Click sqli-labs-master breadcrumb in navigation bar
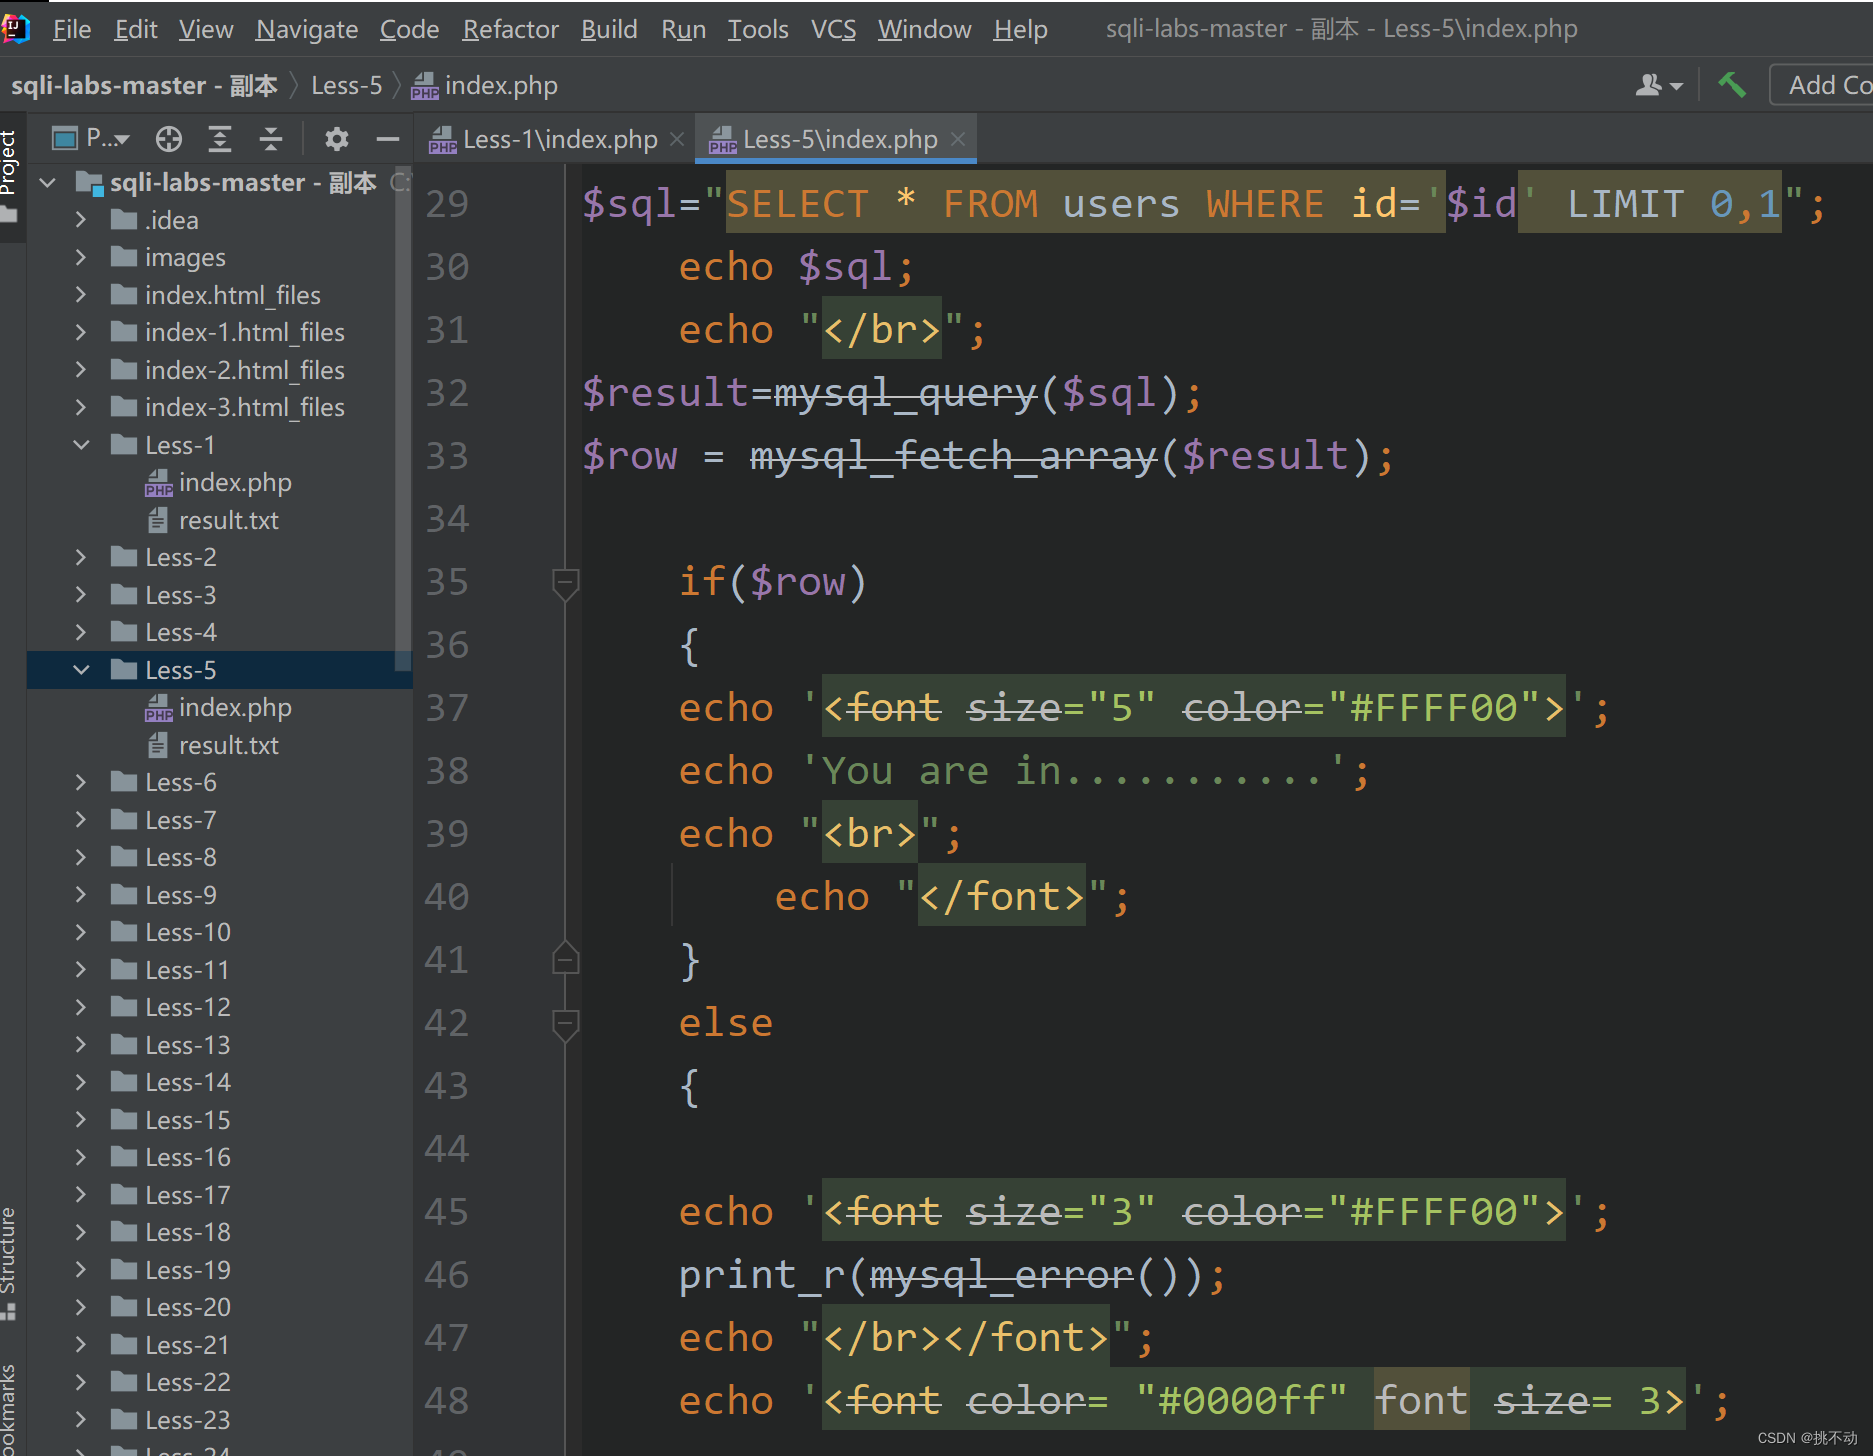The image size is (1873, 1456). [x=144, y=85]
